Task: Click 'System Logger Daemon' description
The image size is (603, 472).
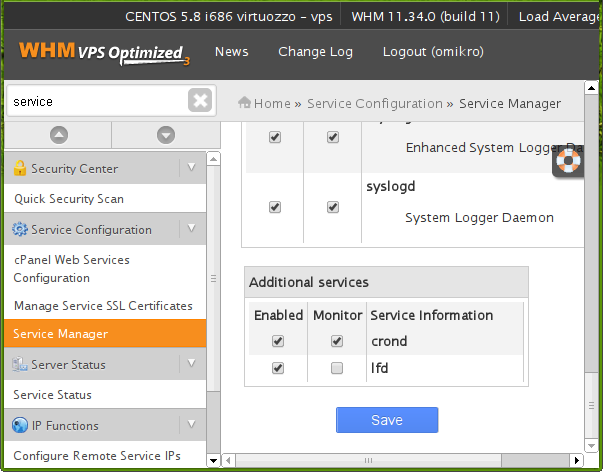Action: tap(479, 218)
